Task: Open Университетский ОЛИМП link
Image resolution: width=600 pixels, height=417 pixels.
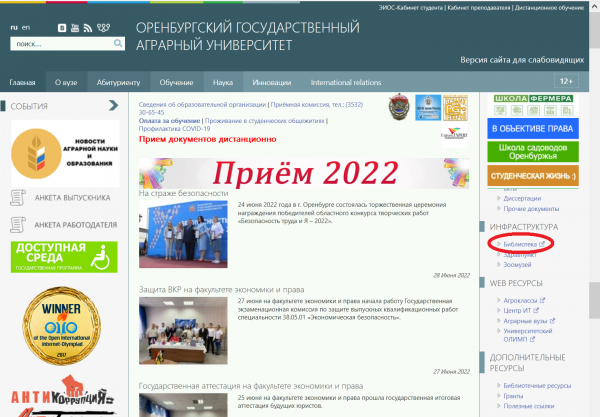Action: tap(528, 335)
